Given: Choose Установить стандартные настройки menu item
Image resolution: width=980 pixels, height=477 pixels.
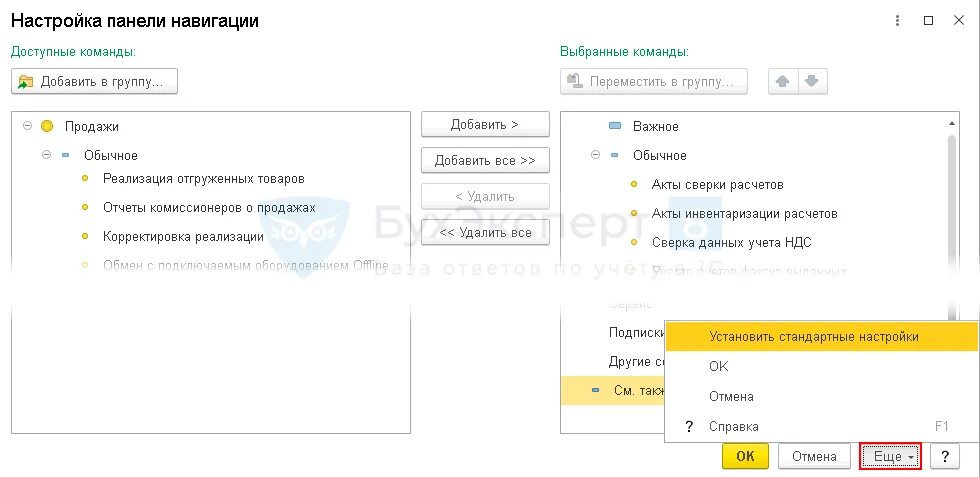Looking at the screenshot, I should pos(813,337).
